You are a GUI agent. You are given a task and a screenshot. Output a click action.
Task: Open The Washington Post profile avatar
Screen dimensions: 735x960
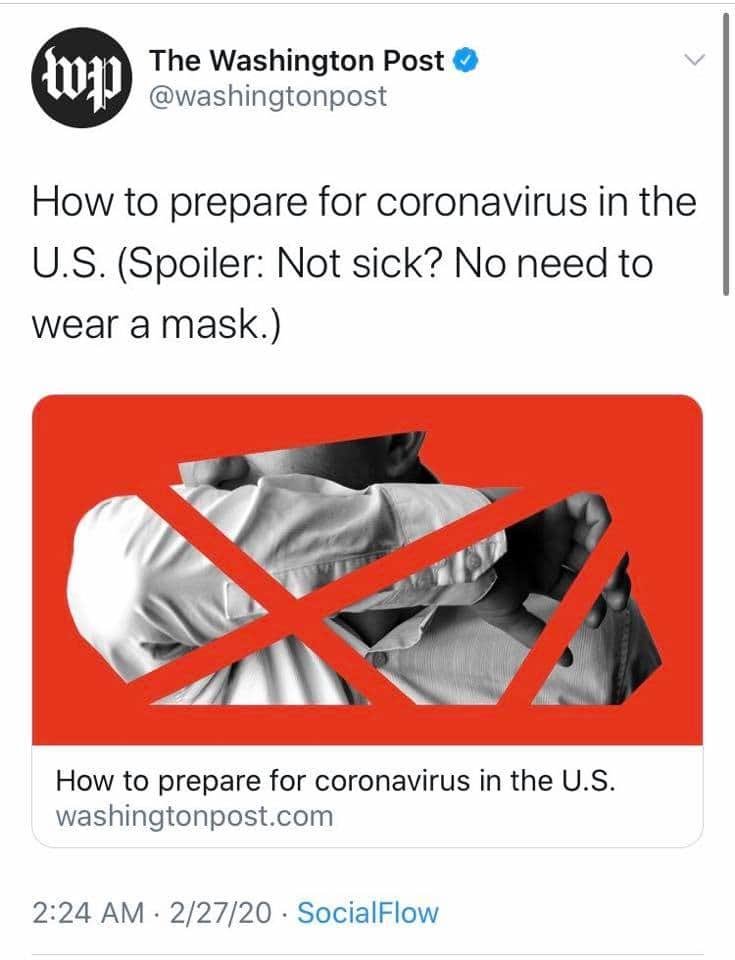82,78
